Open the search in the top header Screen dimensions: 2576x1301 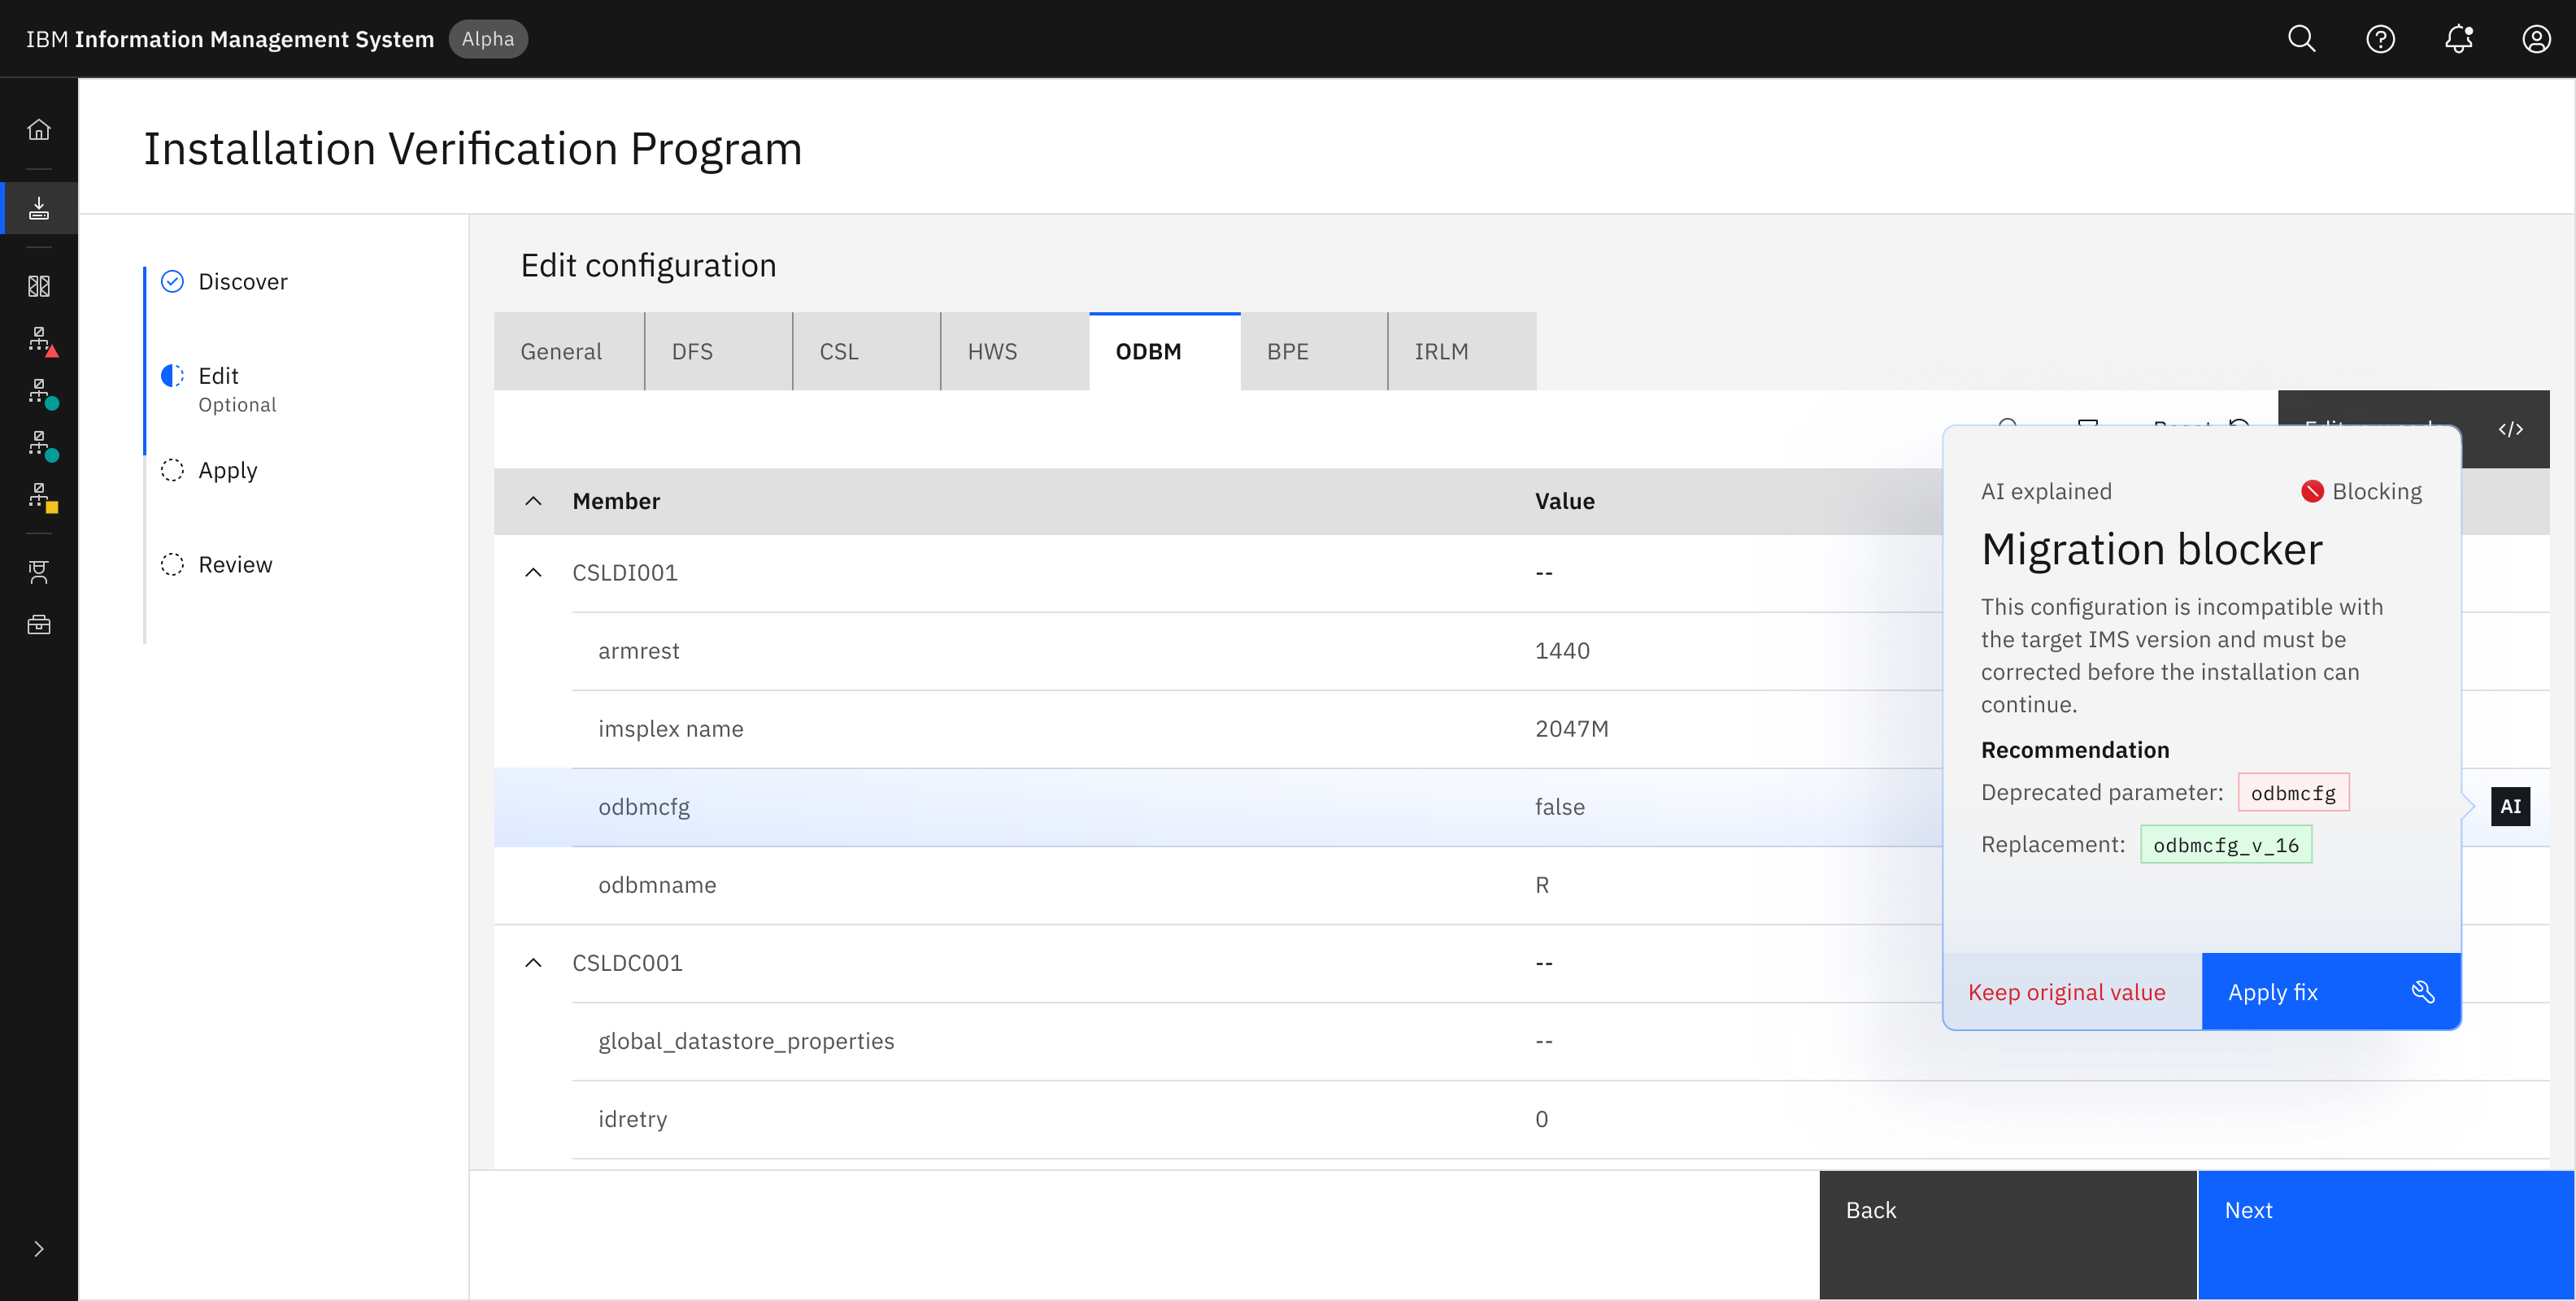[x=2302, y=39]
